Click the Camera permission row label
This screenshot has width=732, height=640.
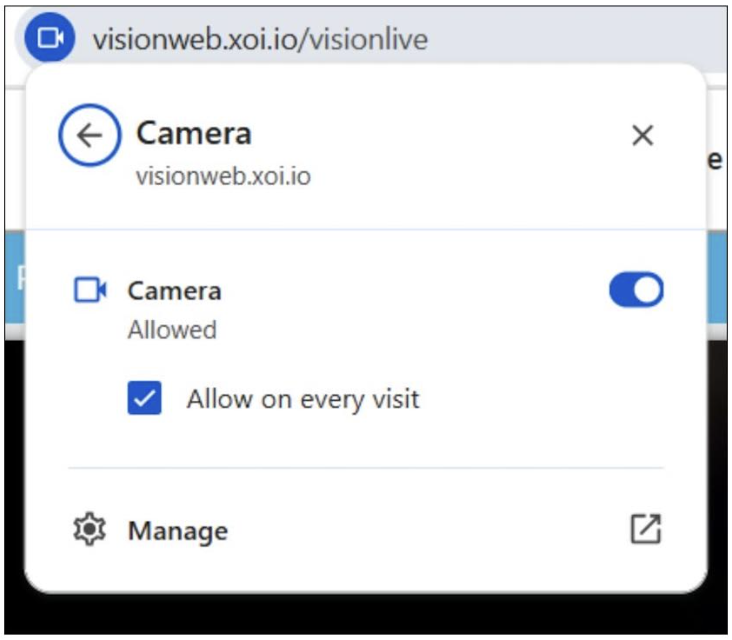pyautogui.click(x=174, y=291)
